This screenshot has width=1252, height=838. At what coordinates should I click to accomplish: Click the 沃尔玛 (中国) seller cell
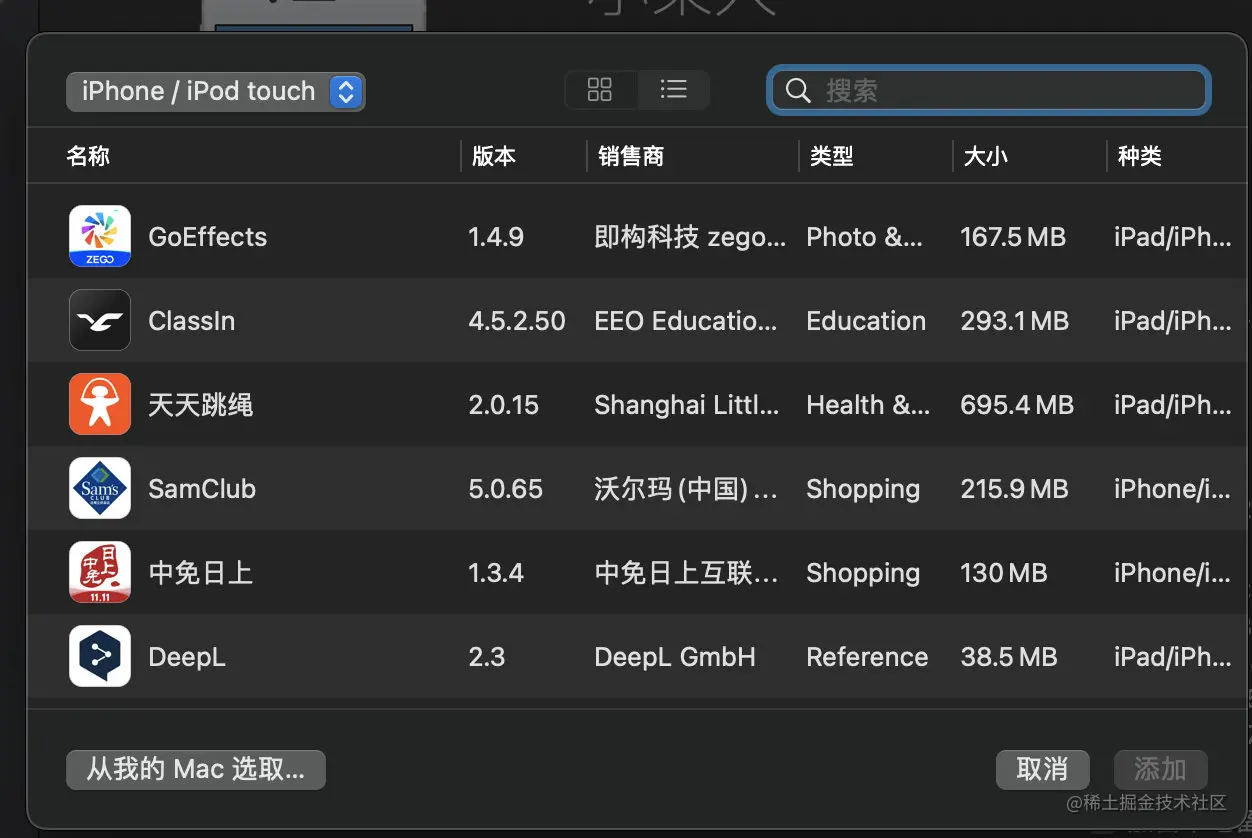(x=686, y=489)
